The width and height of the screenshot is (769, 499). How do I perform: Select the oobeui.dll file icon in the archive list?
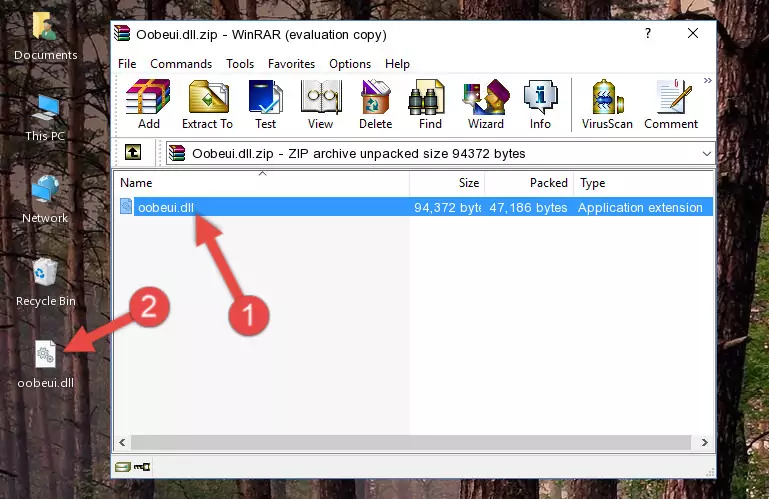coord(126,207)
